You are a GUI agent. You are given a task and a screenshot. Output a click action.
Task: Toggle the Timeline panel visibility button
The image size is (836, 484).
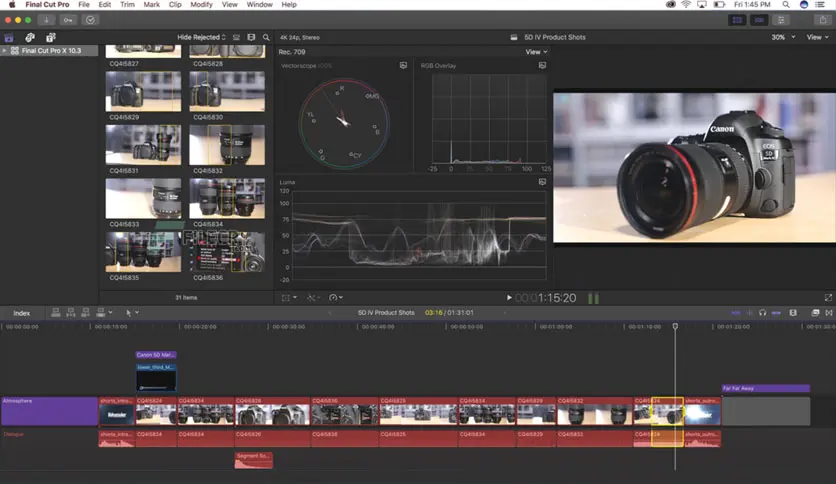[x=760, y=19]
